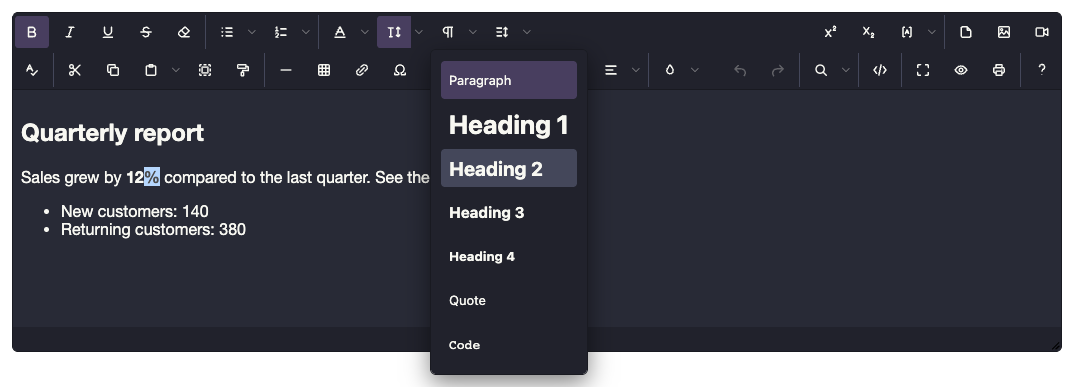
Task: Expand the class name dropdown arrow
Action: (932, 32)
